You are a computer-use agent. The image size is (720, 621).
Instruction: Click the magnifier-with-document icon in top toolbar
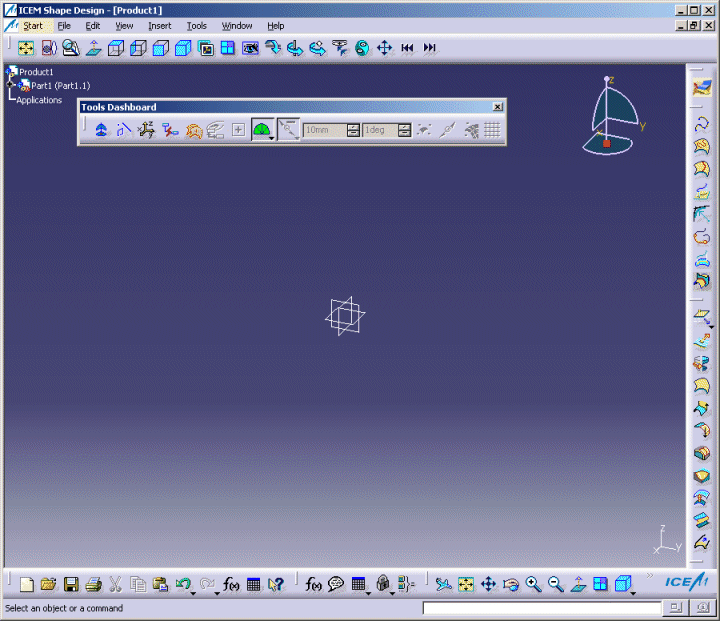pyautogui.click(x=71, y=48)
